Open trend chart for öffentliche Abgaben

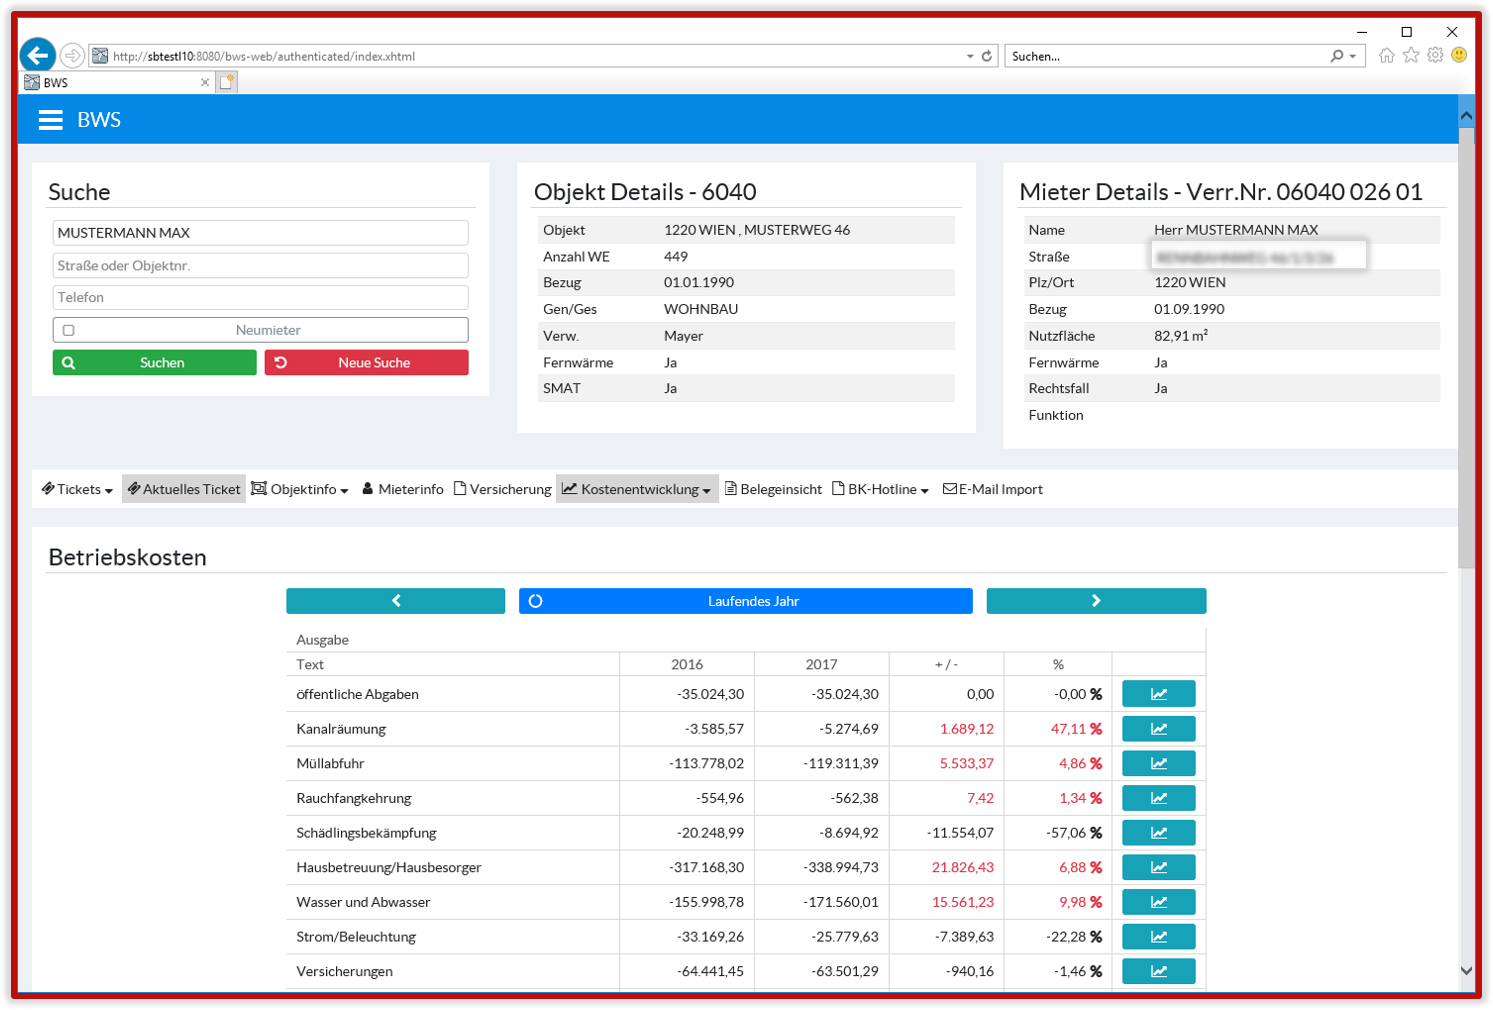[1158, 694]
